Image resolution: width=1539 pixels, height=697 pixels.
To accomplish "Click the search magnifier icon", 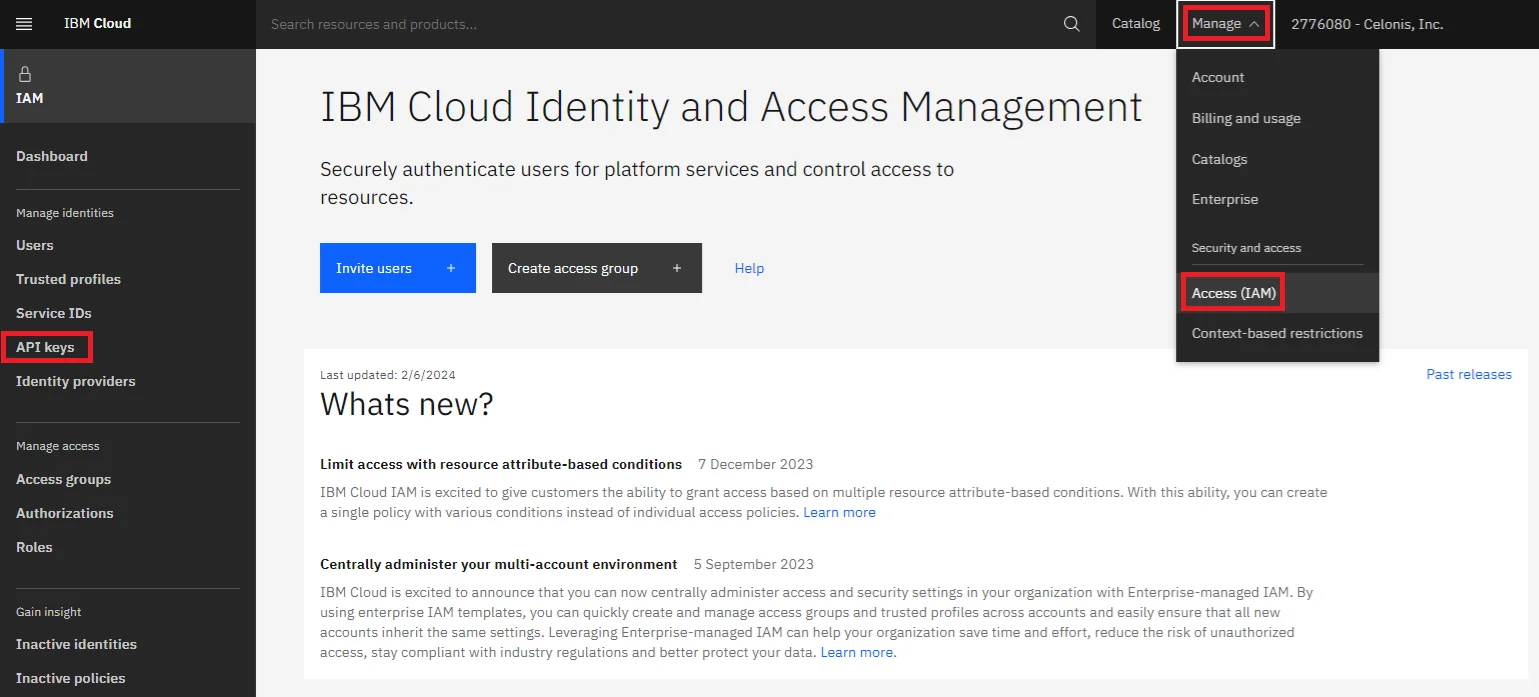I will (1072, 24).
